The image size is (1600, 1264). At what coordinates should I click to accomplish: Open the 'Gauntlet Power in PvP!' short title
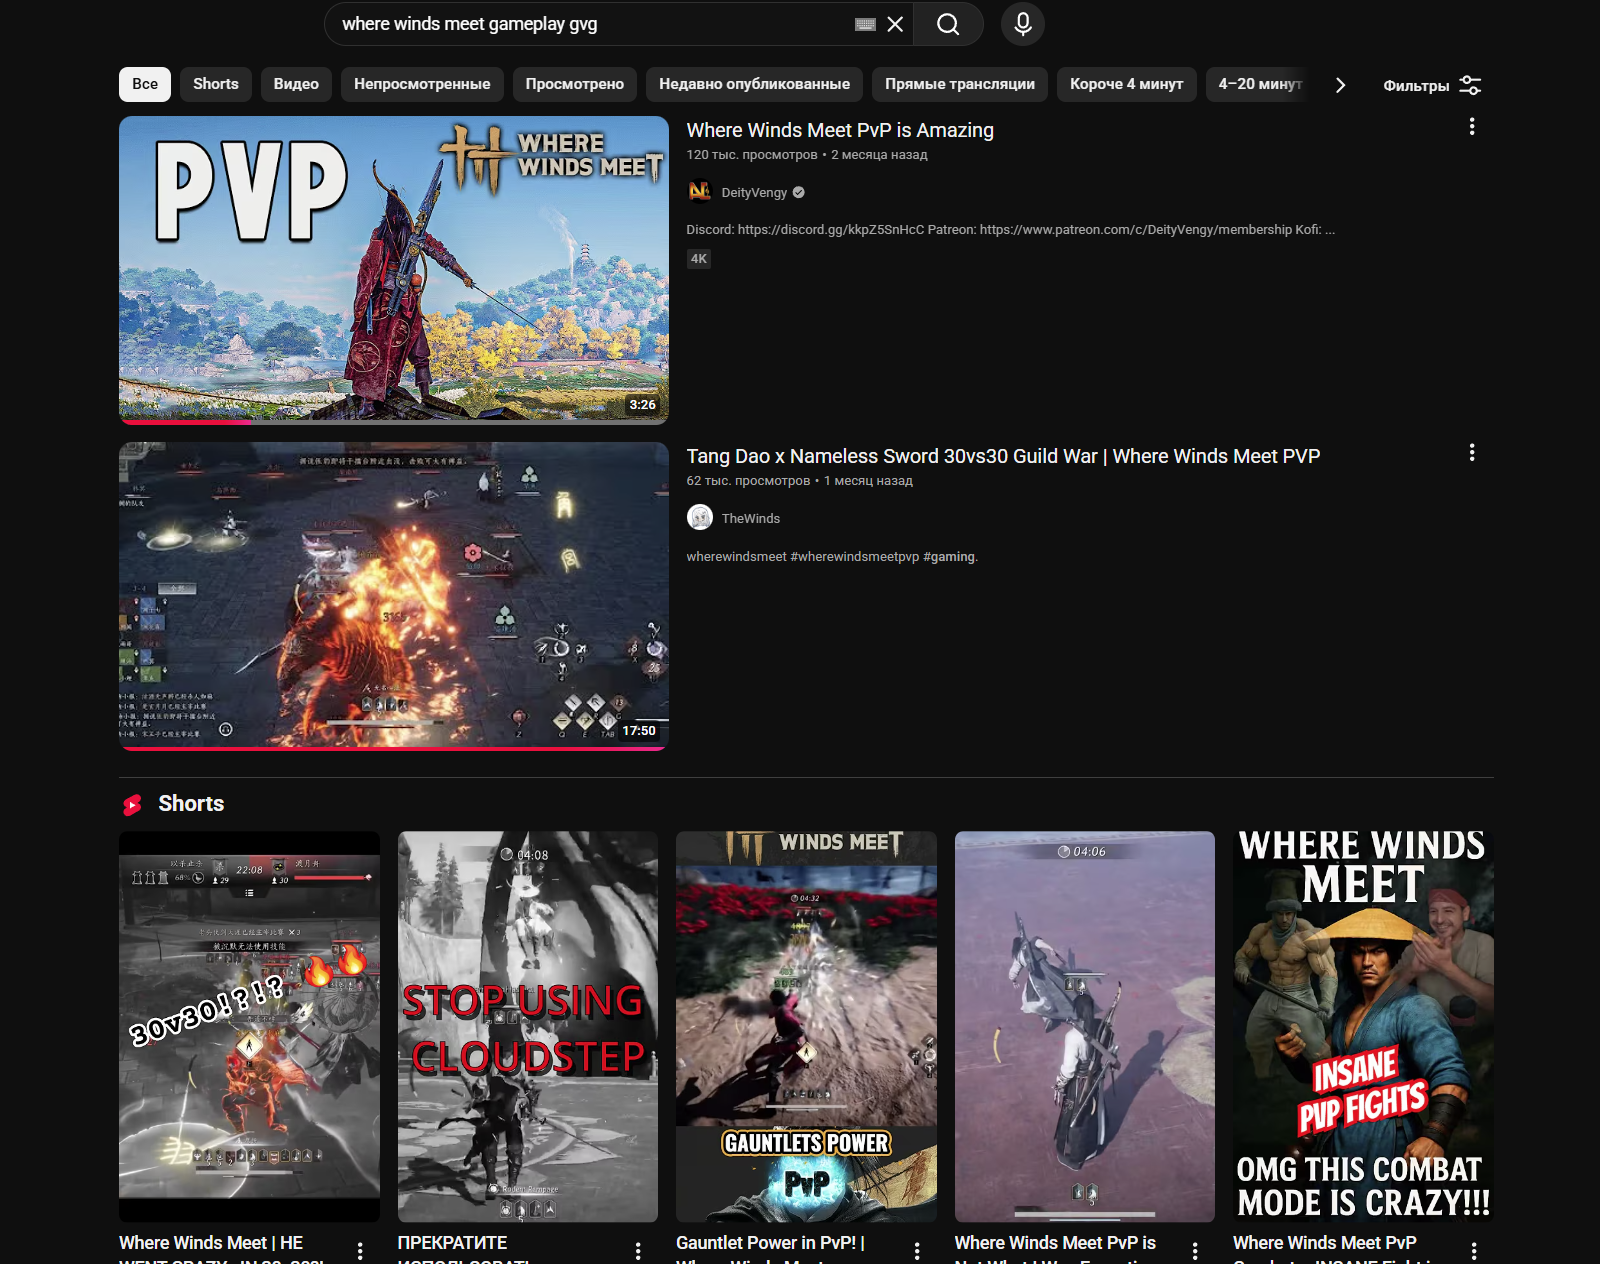pyautogui.click(x=771, y=1248)
